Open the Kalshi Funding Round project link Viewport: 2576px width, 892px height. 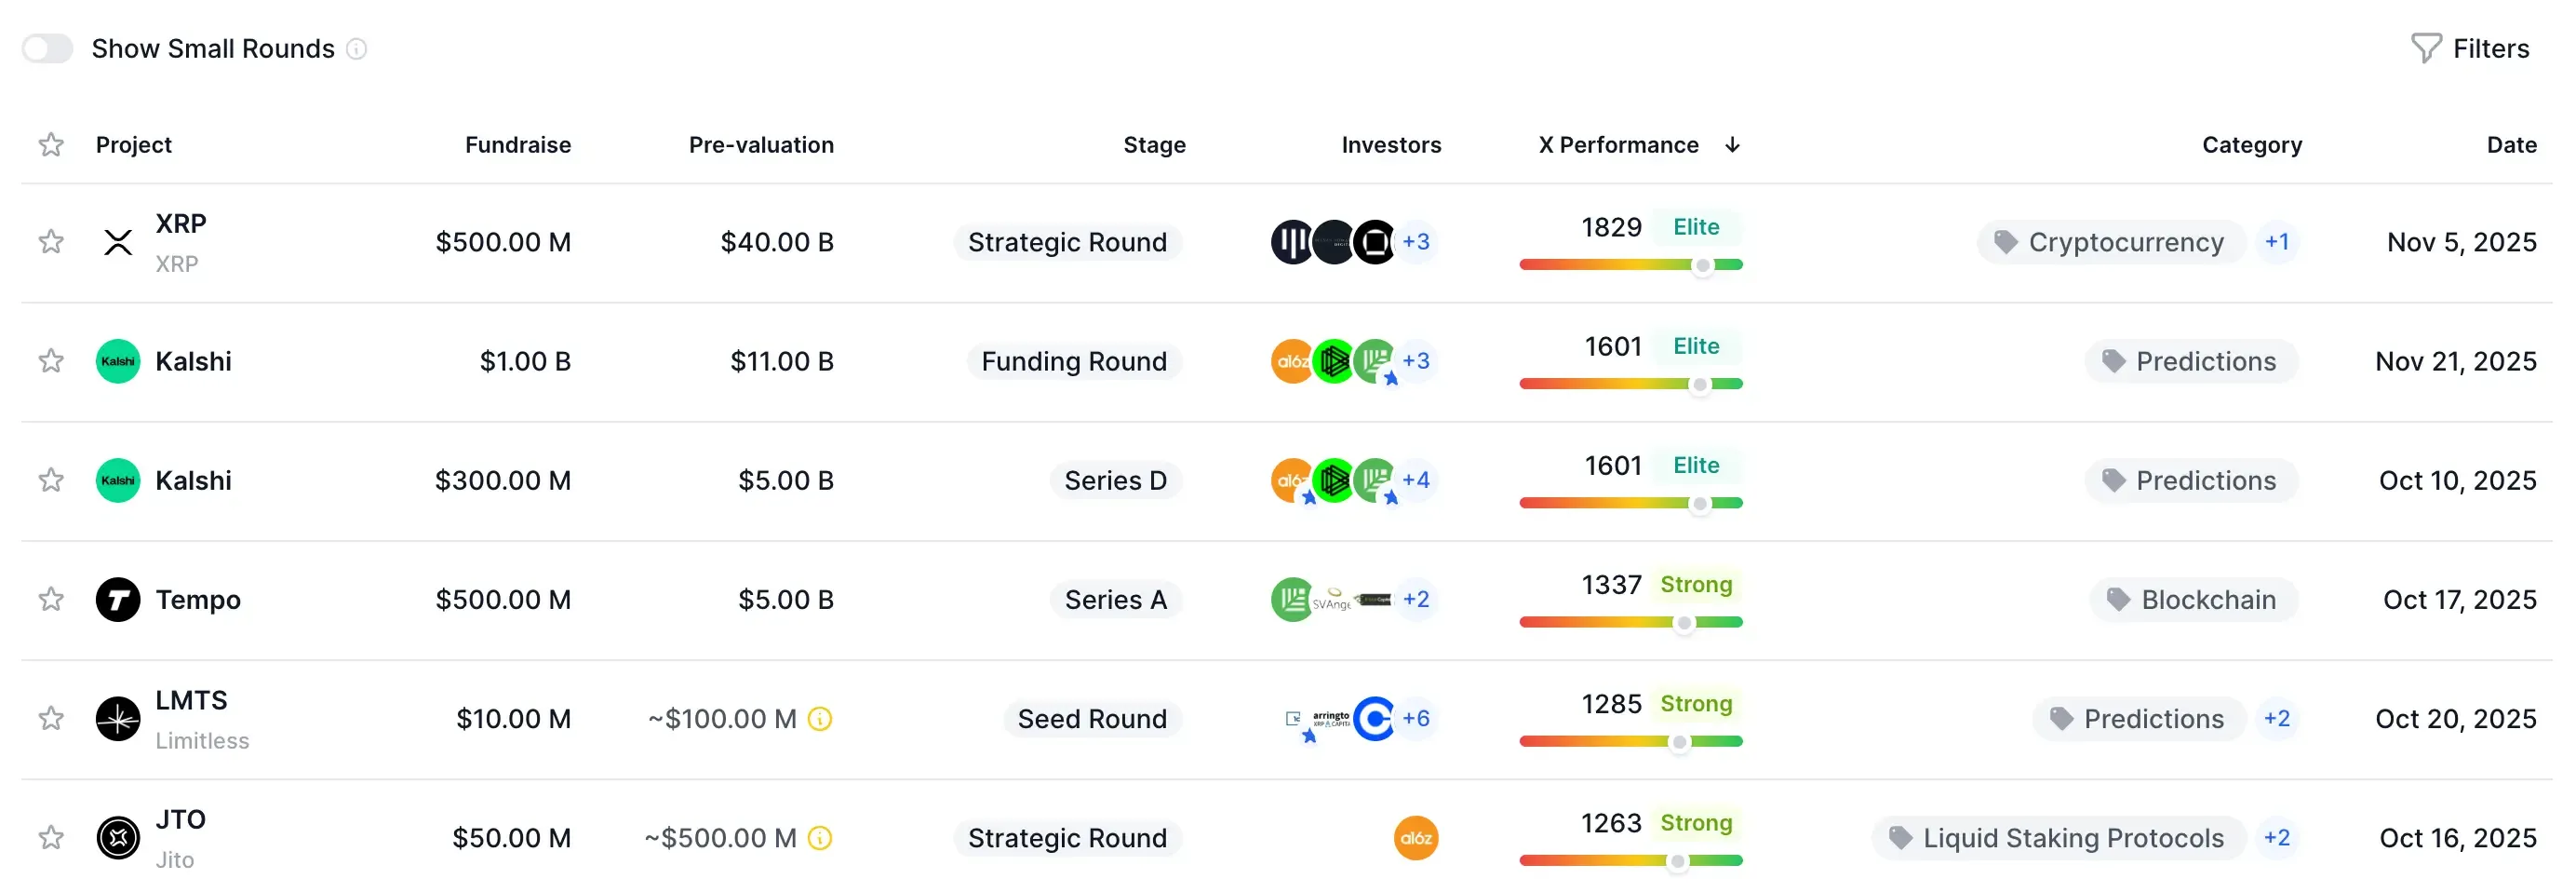(x=193, y=361)
